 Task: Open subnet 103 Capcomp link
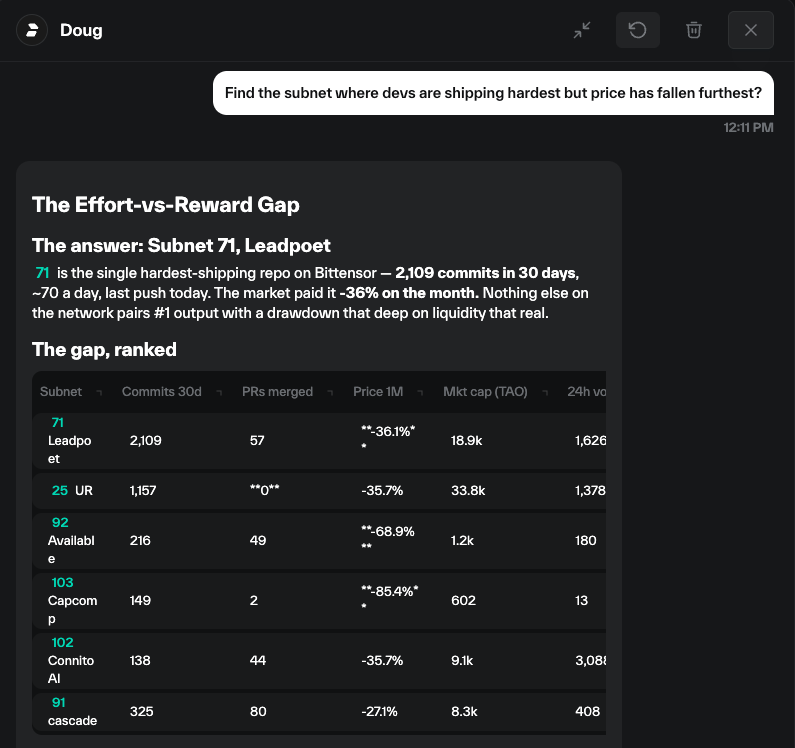pos(62,582)
